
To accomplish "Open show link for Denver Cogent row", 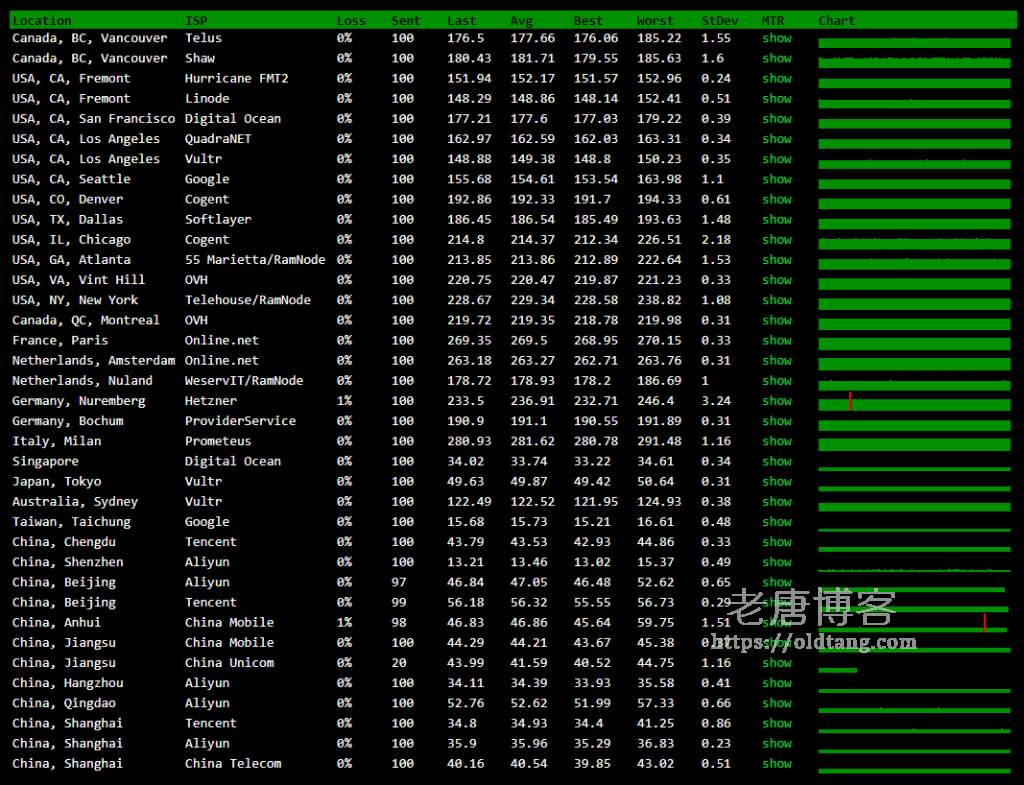I will pyautogui.click(x=776, y=199).
